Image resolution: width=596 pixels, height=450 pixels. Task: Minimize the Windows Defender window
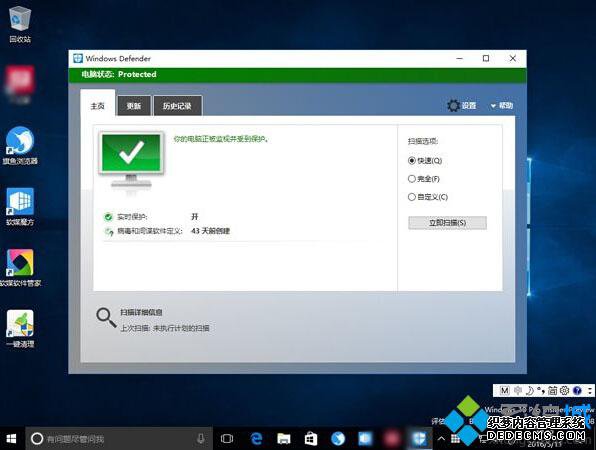460,59
